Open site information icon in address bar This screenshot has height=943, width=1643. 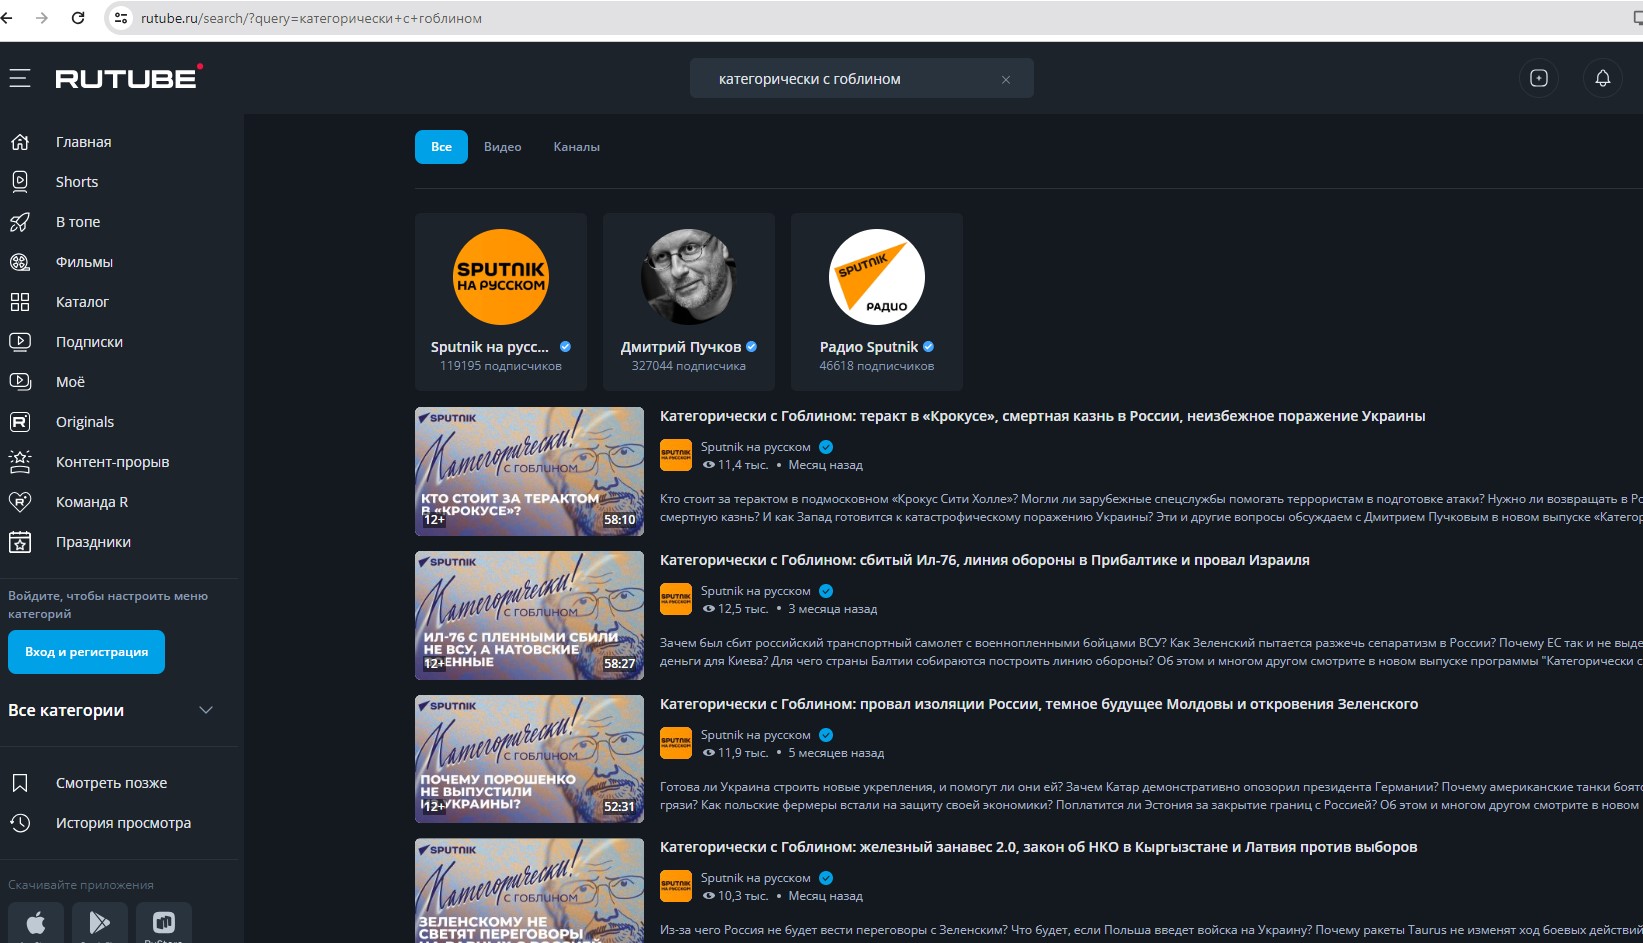click(x=121, y=18)
